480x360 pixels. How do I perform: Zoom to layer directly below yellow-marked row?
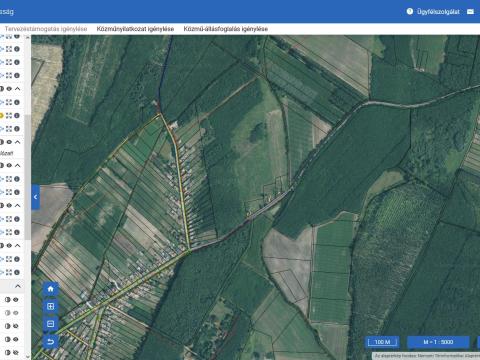click(x=9, y=129)
